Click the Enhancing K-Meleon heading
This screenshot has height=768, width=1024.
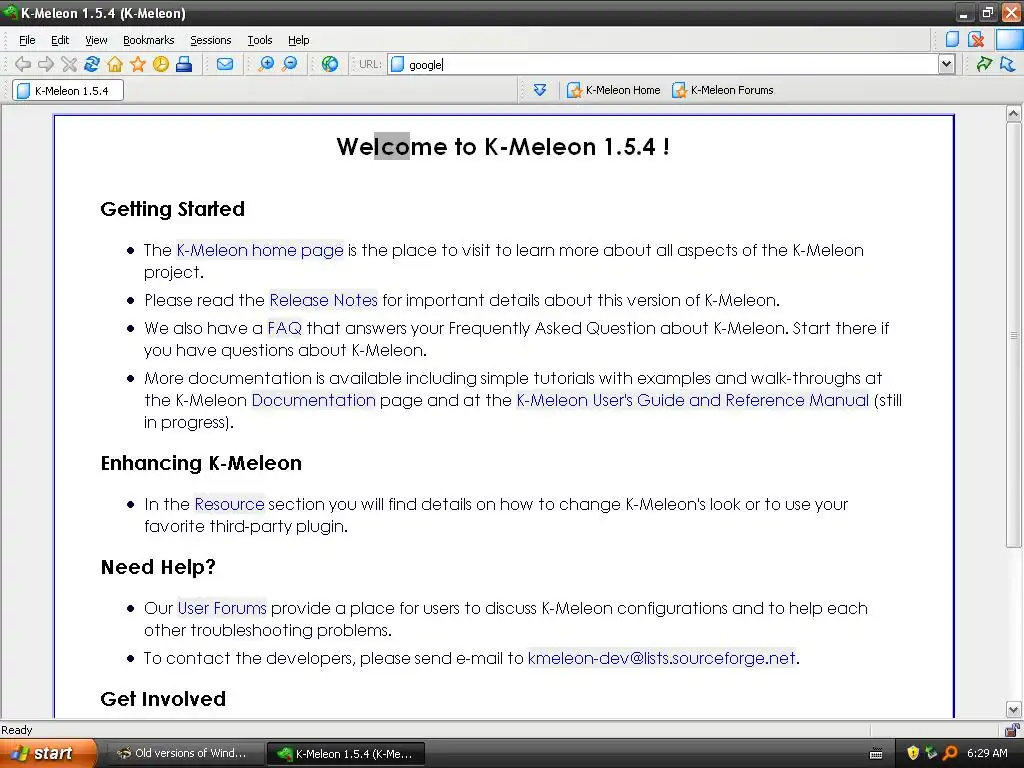pyautogui.click(x=201, y=463)
